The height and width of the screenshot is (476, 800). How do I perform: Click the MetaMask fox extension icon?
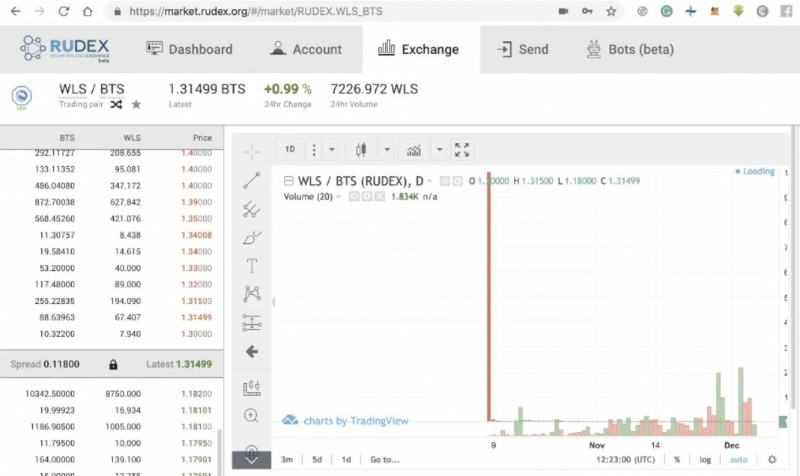[714, 11]
